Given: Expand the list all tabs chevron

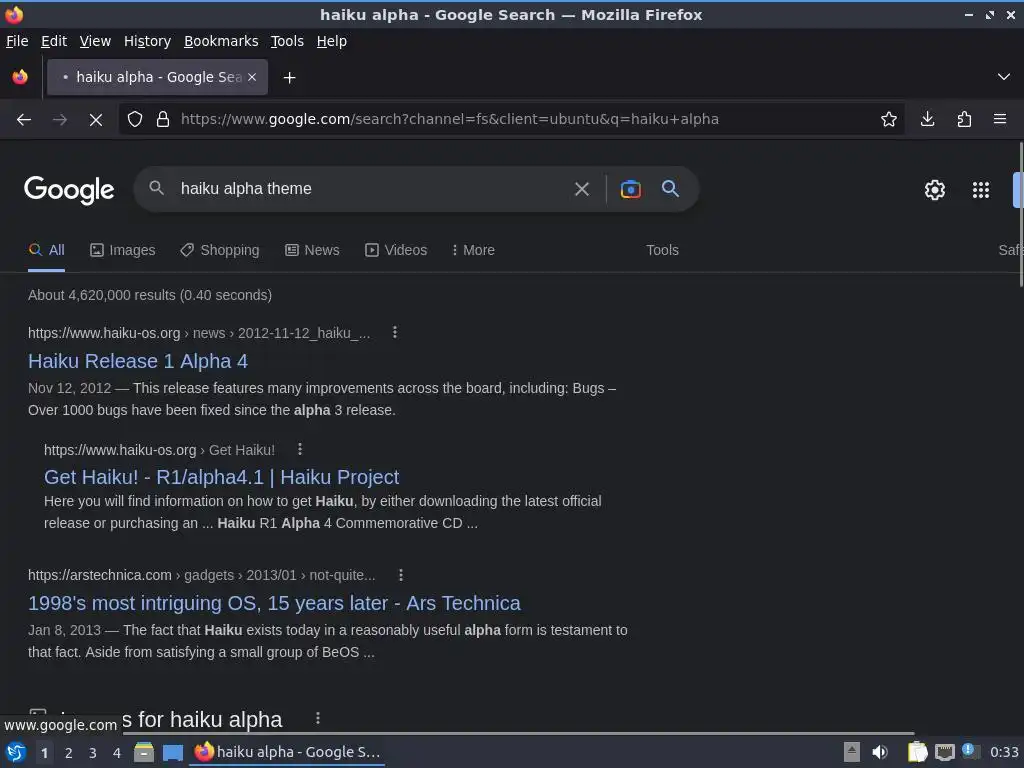Looking at the screenshot, I should pos(1004,77).
